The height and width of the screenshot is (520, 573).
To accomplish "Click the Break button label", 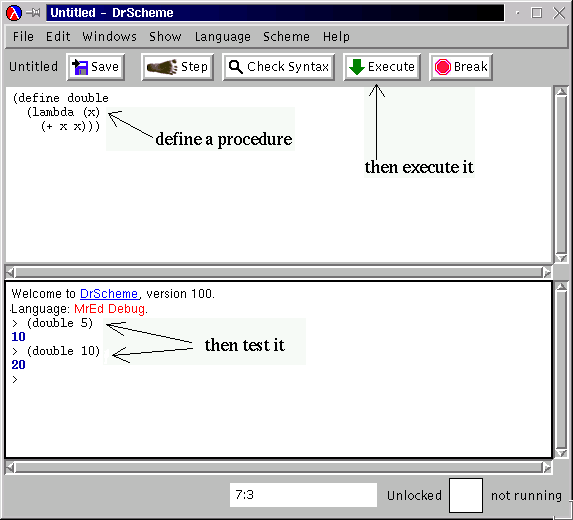I will coord(471,67).
